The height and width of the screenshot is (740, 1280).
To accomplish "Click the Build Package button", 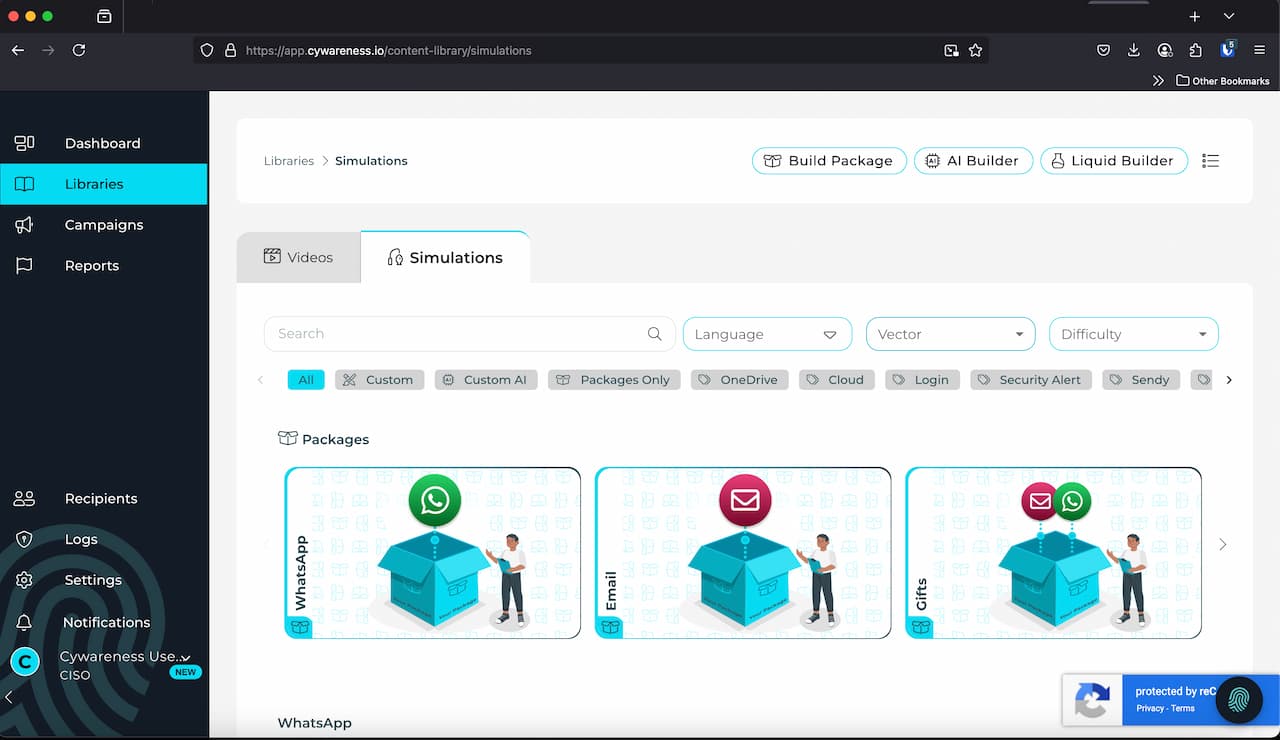I will point(829,161).
